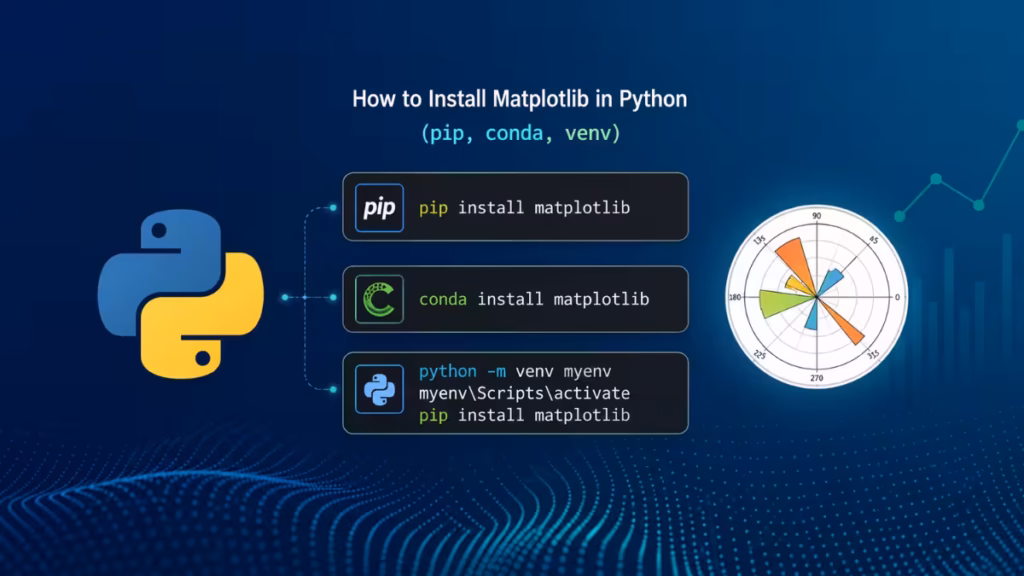
Task: Click the '90' label on polar chart
Action: click(x=816, y=216)
